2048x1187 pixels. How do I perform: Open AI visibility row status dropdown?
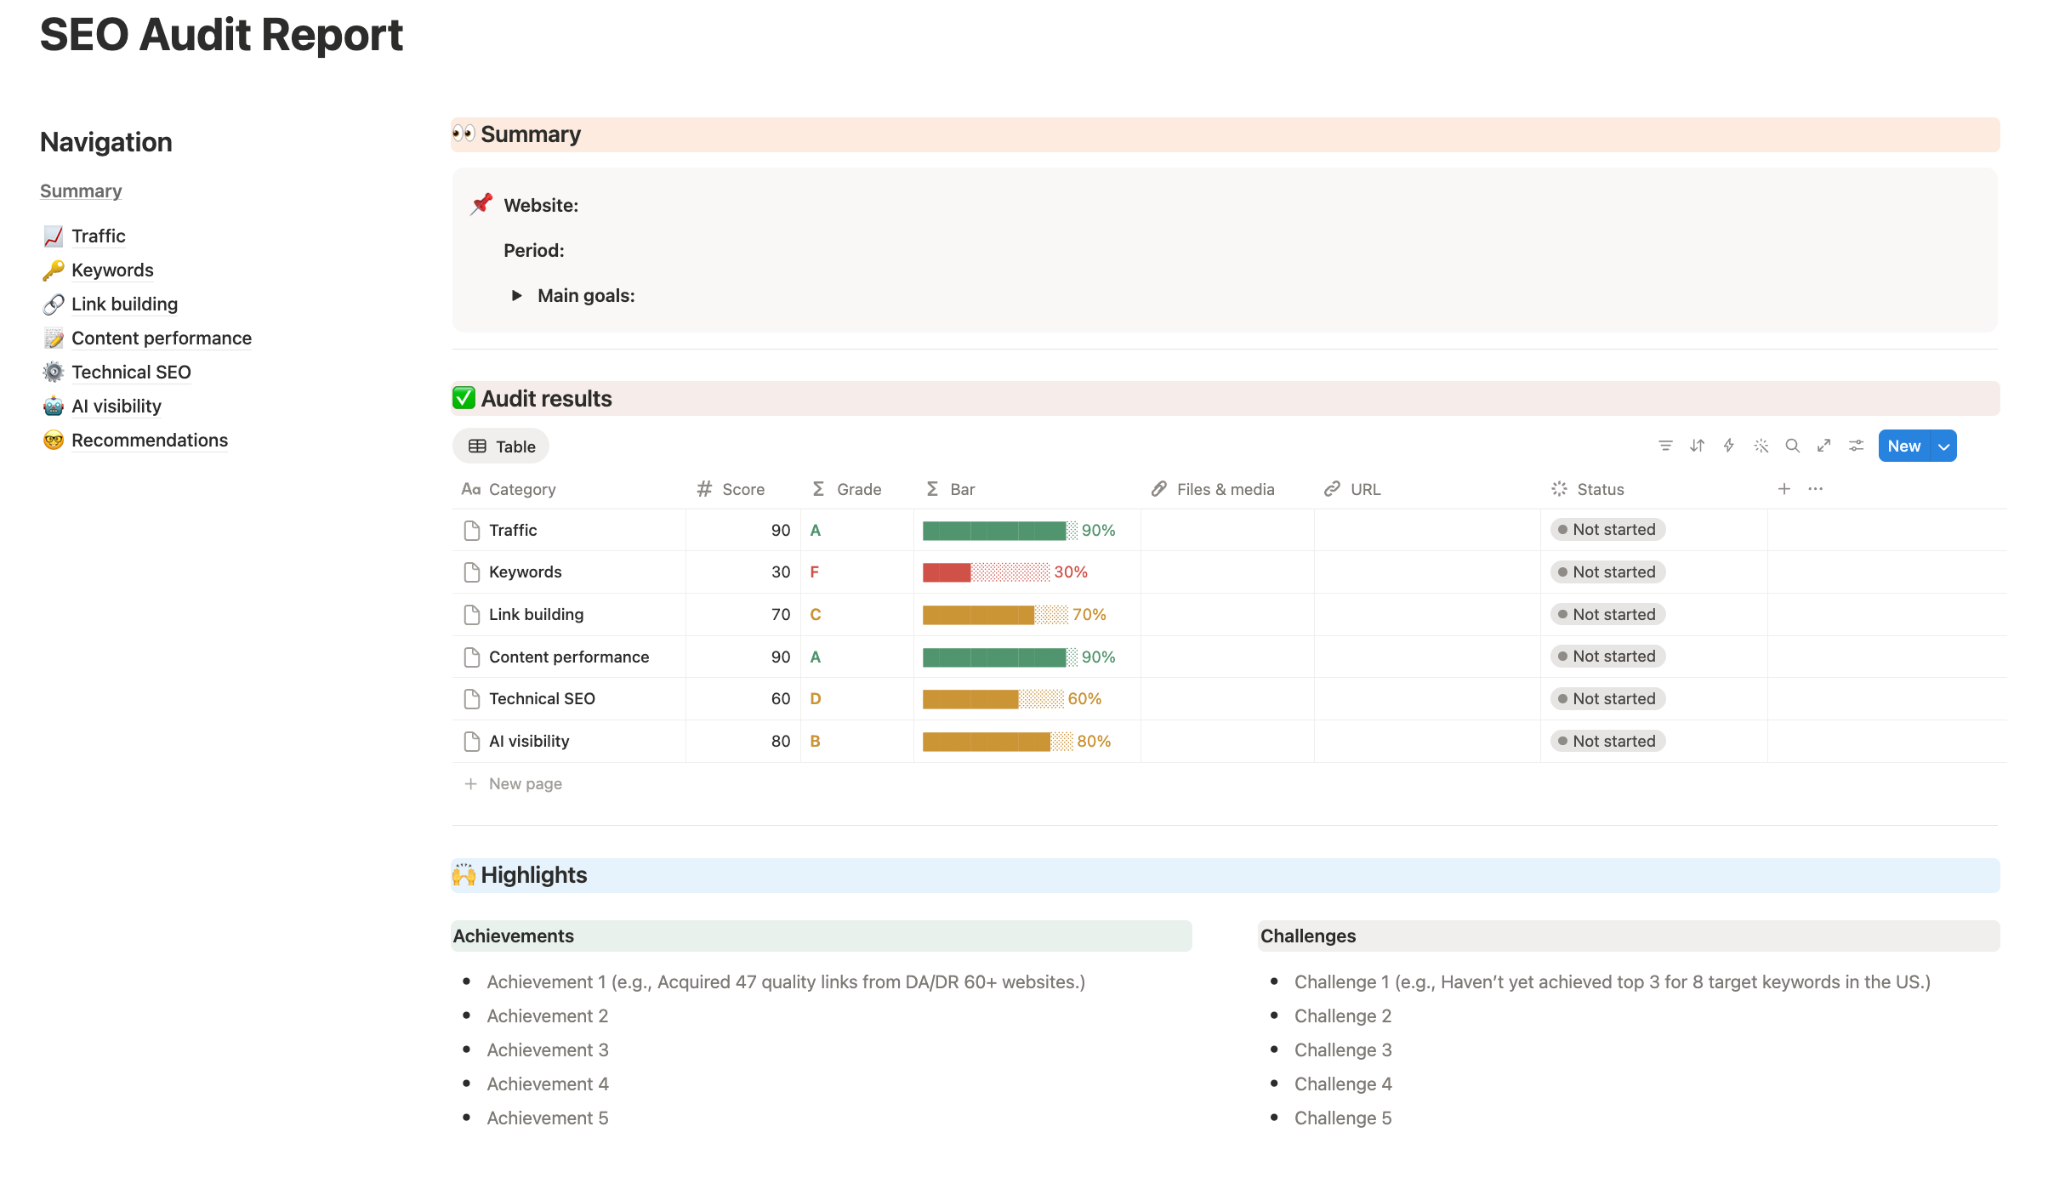click(x=1607, y=741)
